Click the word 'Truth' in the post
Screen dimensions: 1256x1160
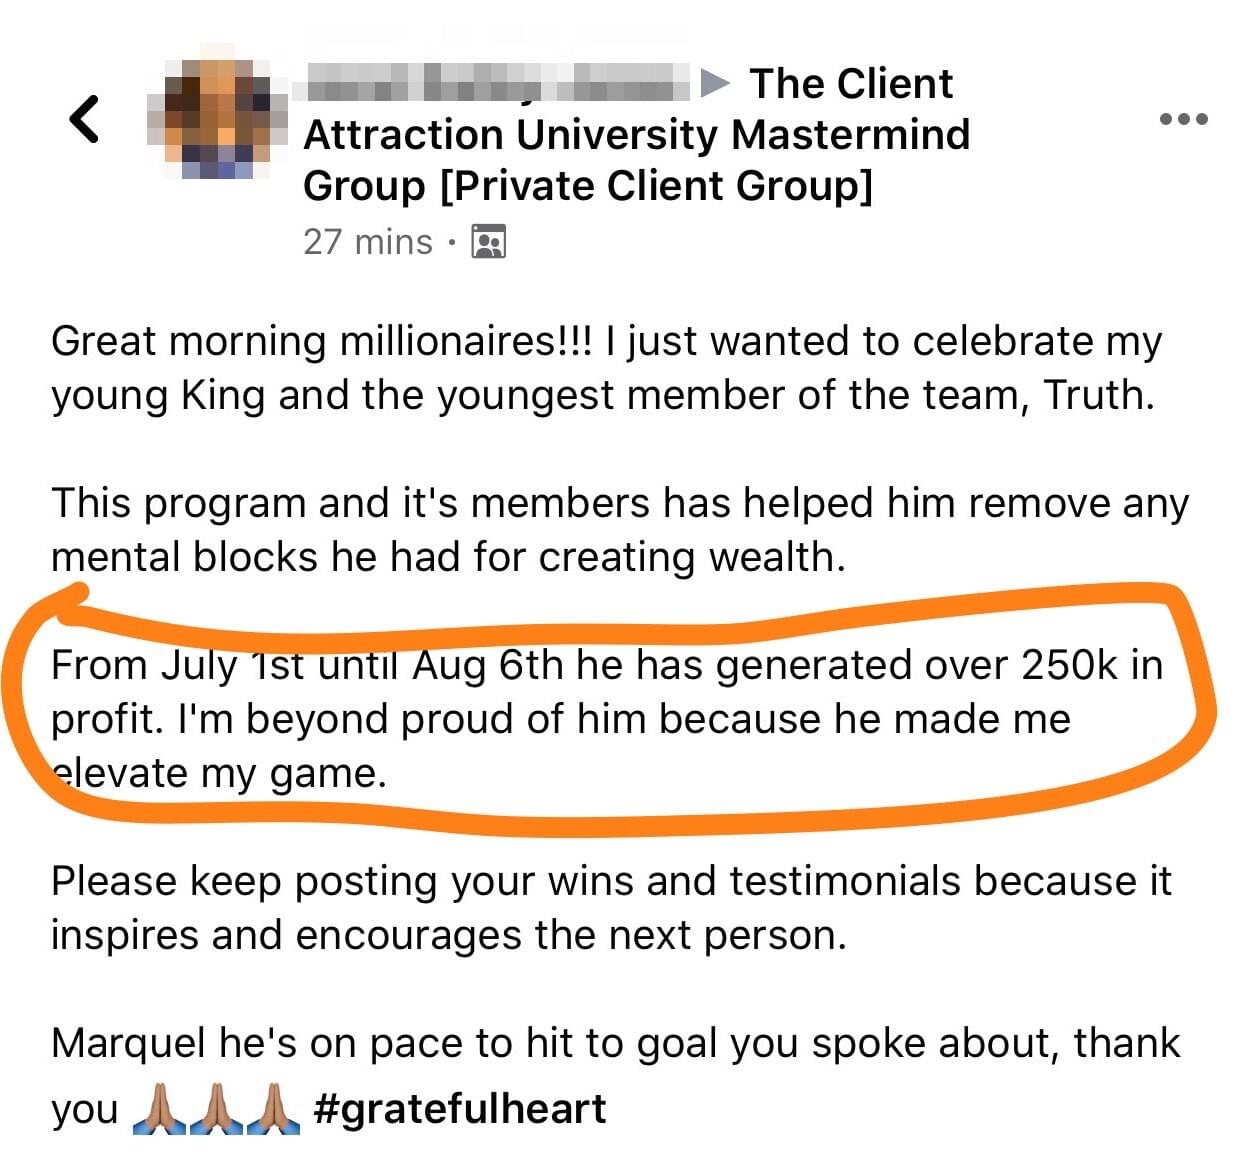1098,395
